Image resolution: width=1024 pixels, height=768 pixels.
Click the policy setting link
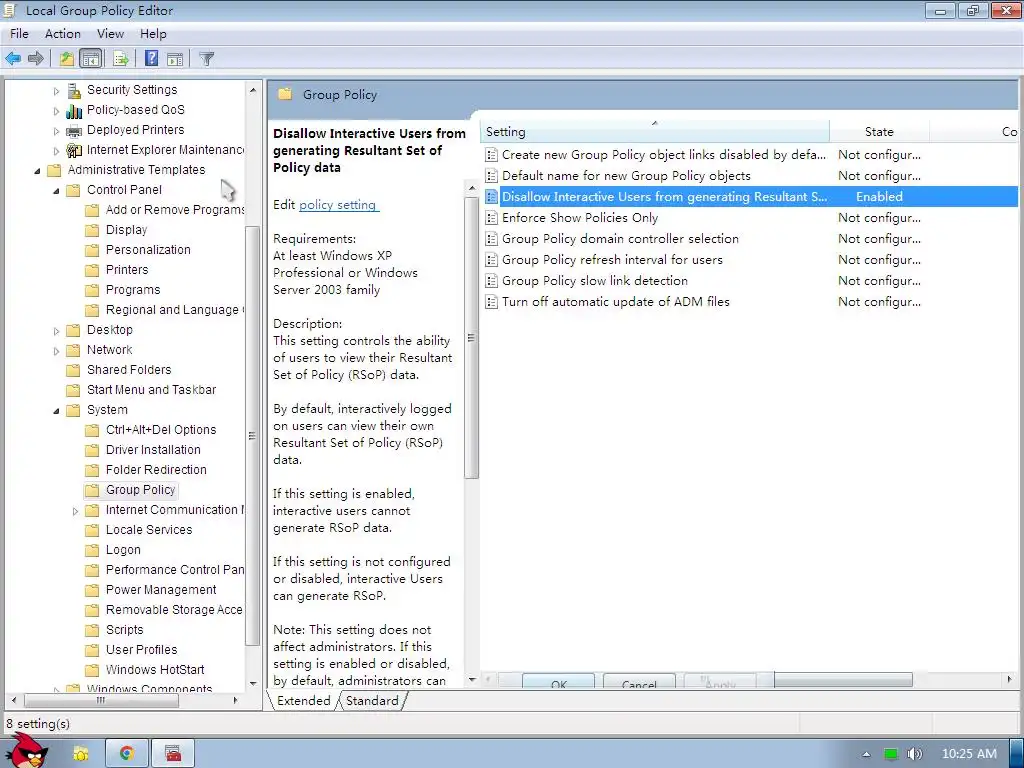pyautogui.click(x=338, y=205)
